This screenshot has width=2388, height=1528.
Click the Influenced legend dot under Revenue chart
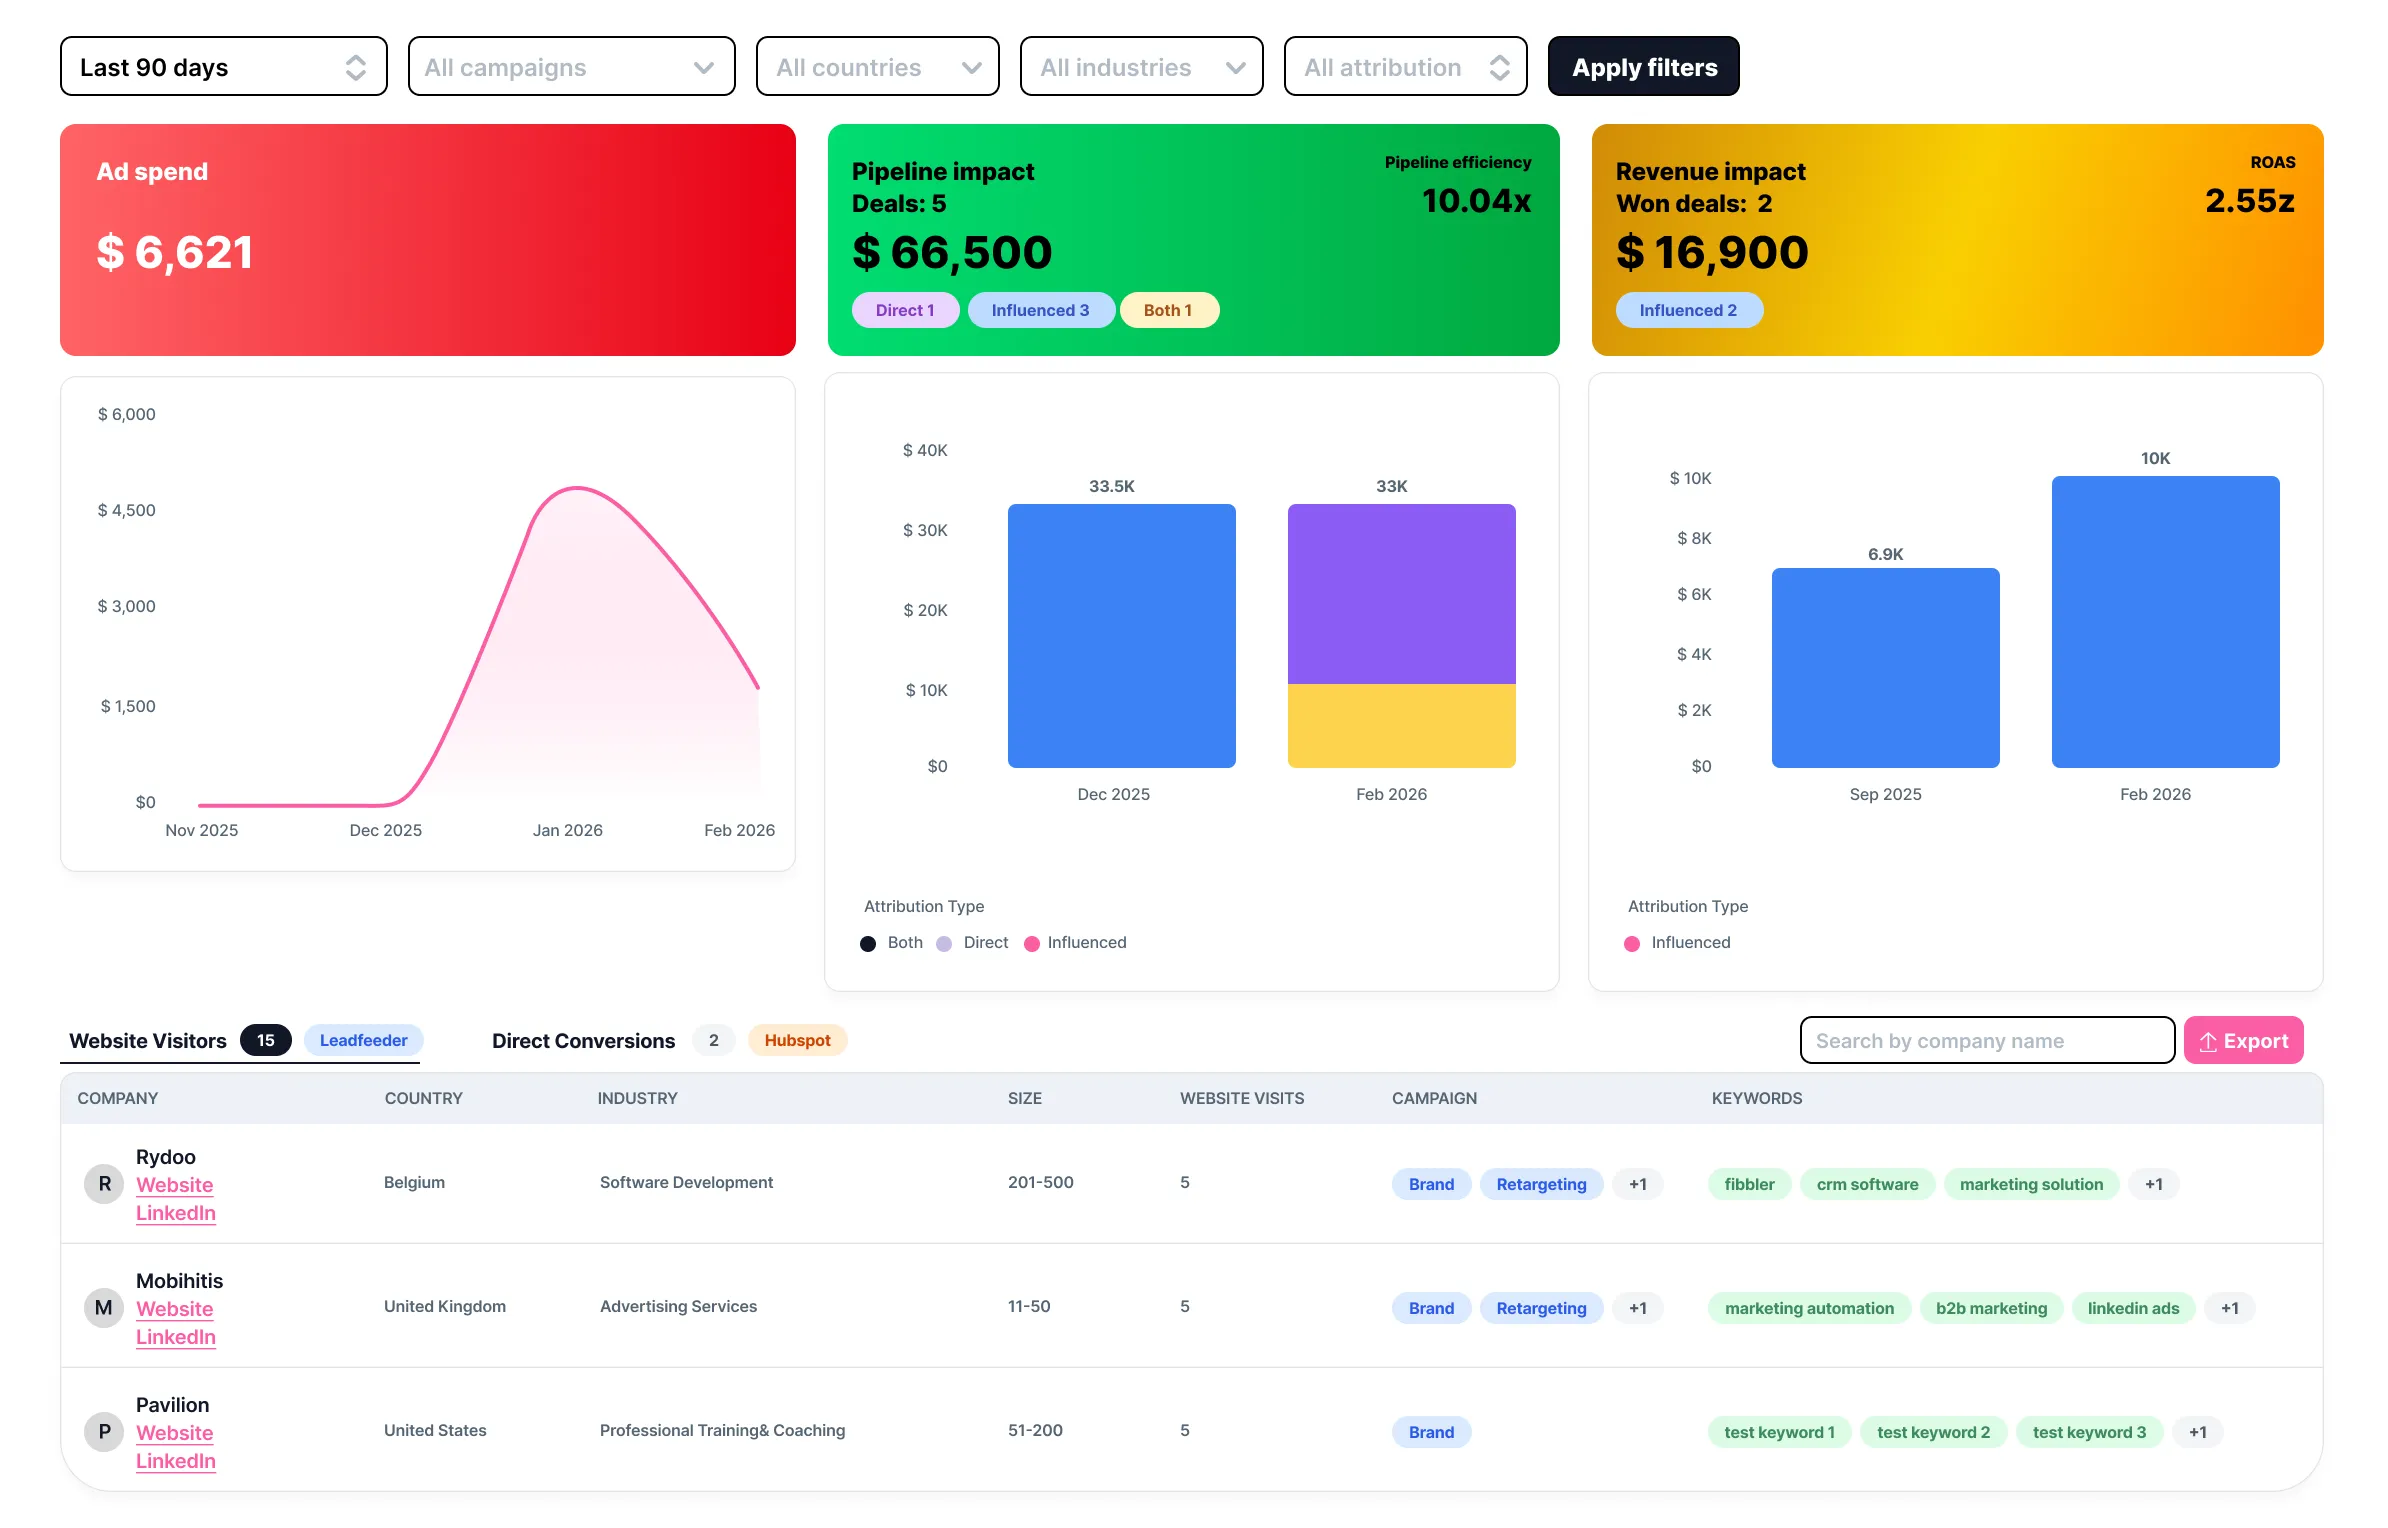click(1632, 942)
